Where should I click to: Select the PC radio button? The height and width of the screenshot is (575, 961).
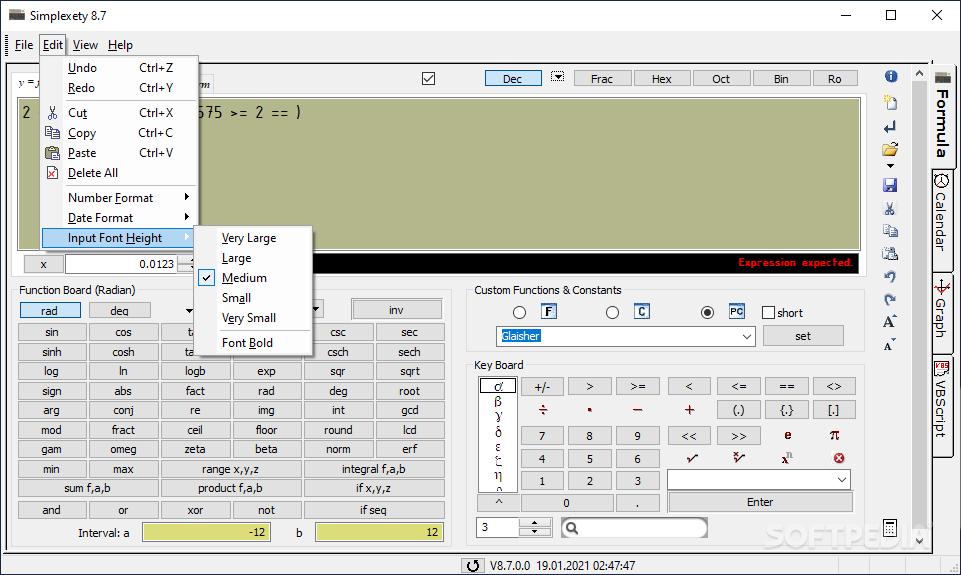[707, 313]
